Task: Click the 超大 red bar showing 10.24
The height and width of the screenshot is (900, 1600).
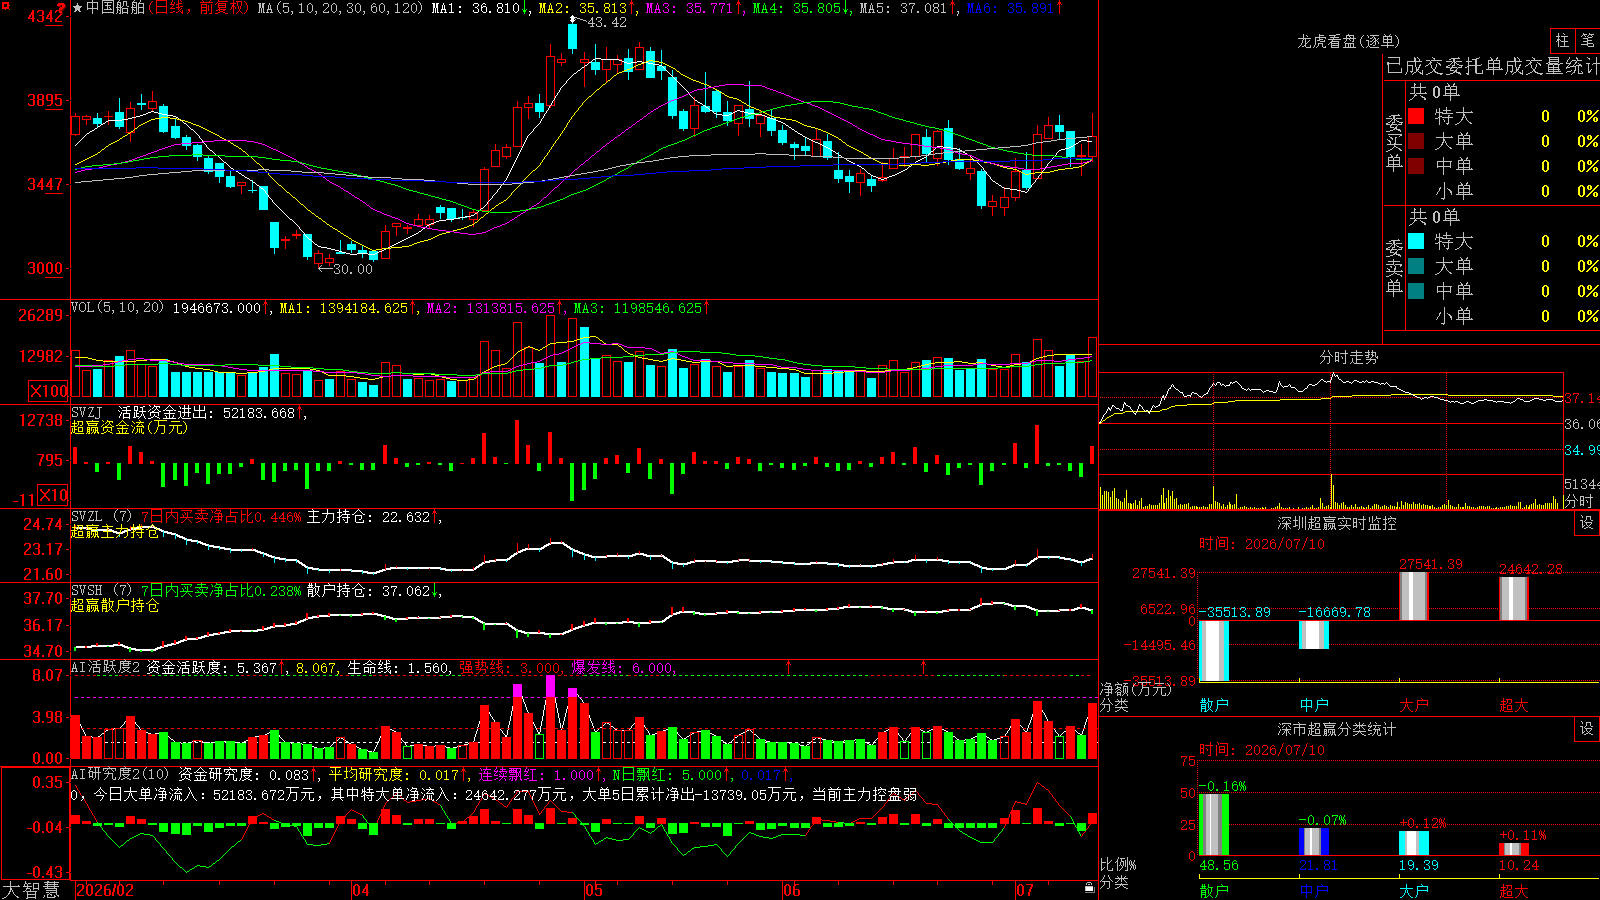Action: (x=1514, y=849)
